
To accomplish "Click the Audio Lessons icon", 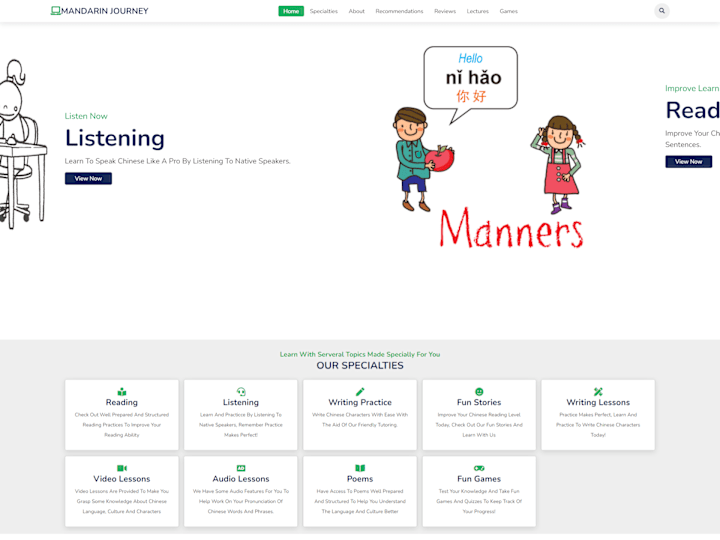I will click(241, 468).
